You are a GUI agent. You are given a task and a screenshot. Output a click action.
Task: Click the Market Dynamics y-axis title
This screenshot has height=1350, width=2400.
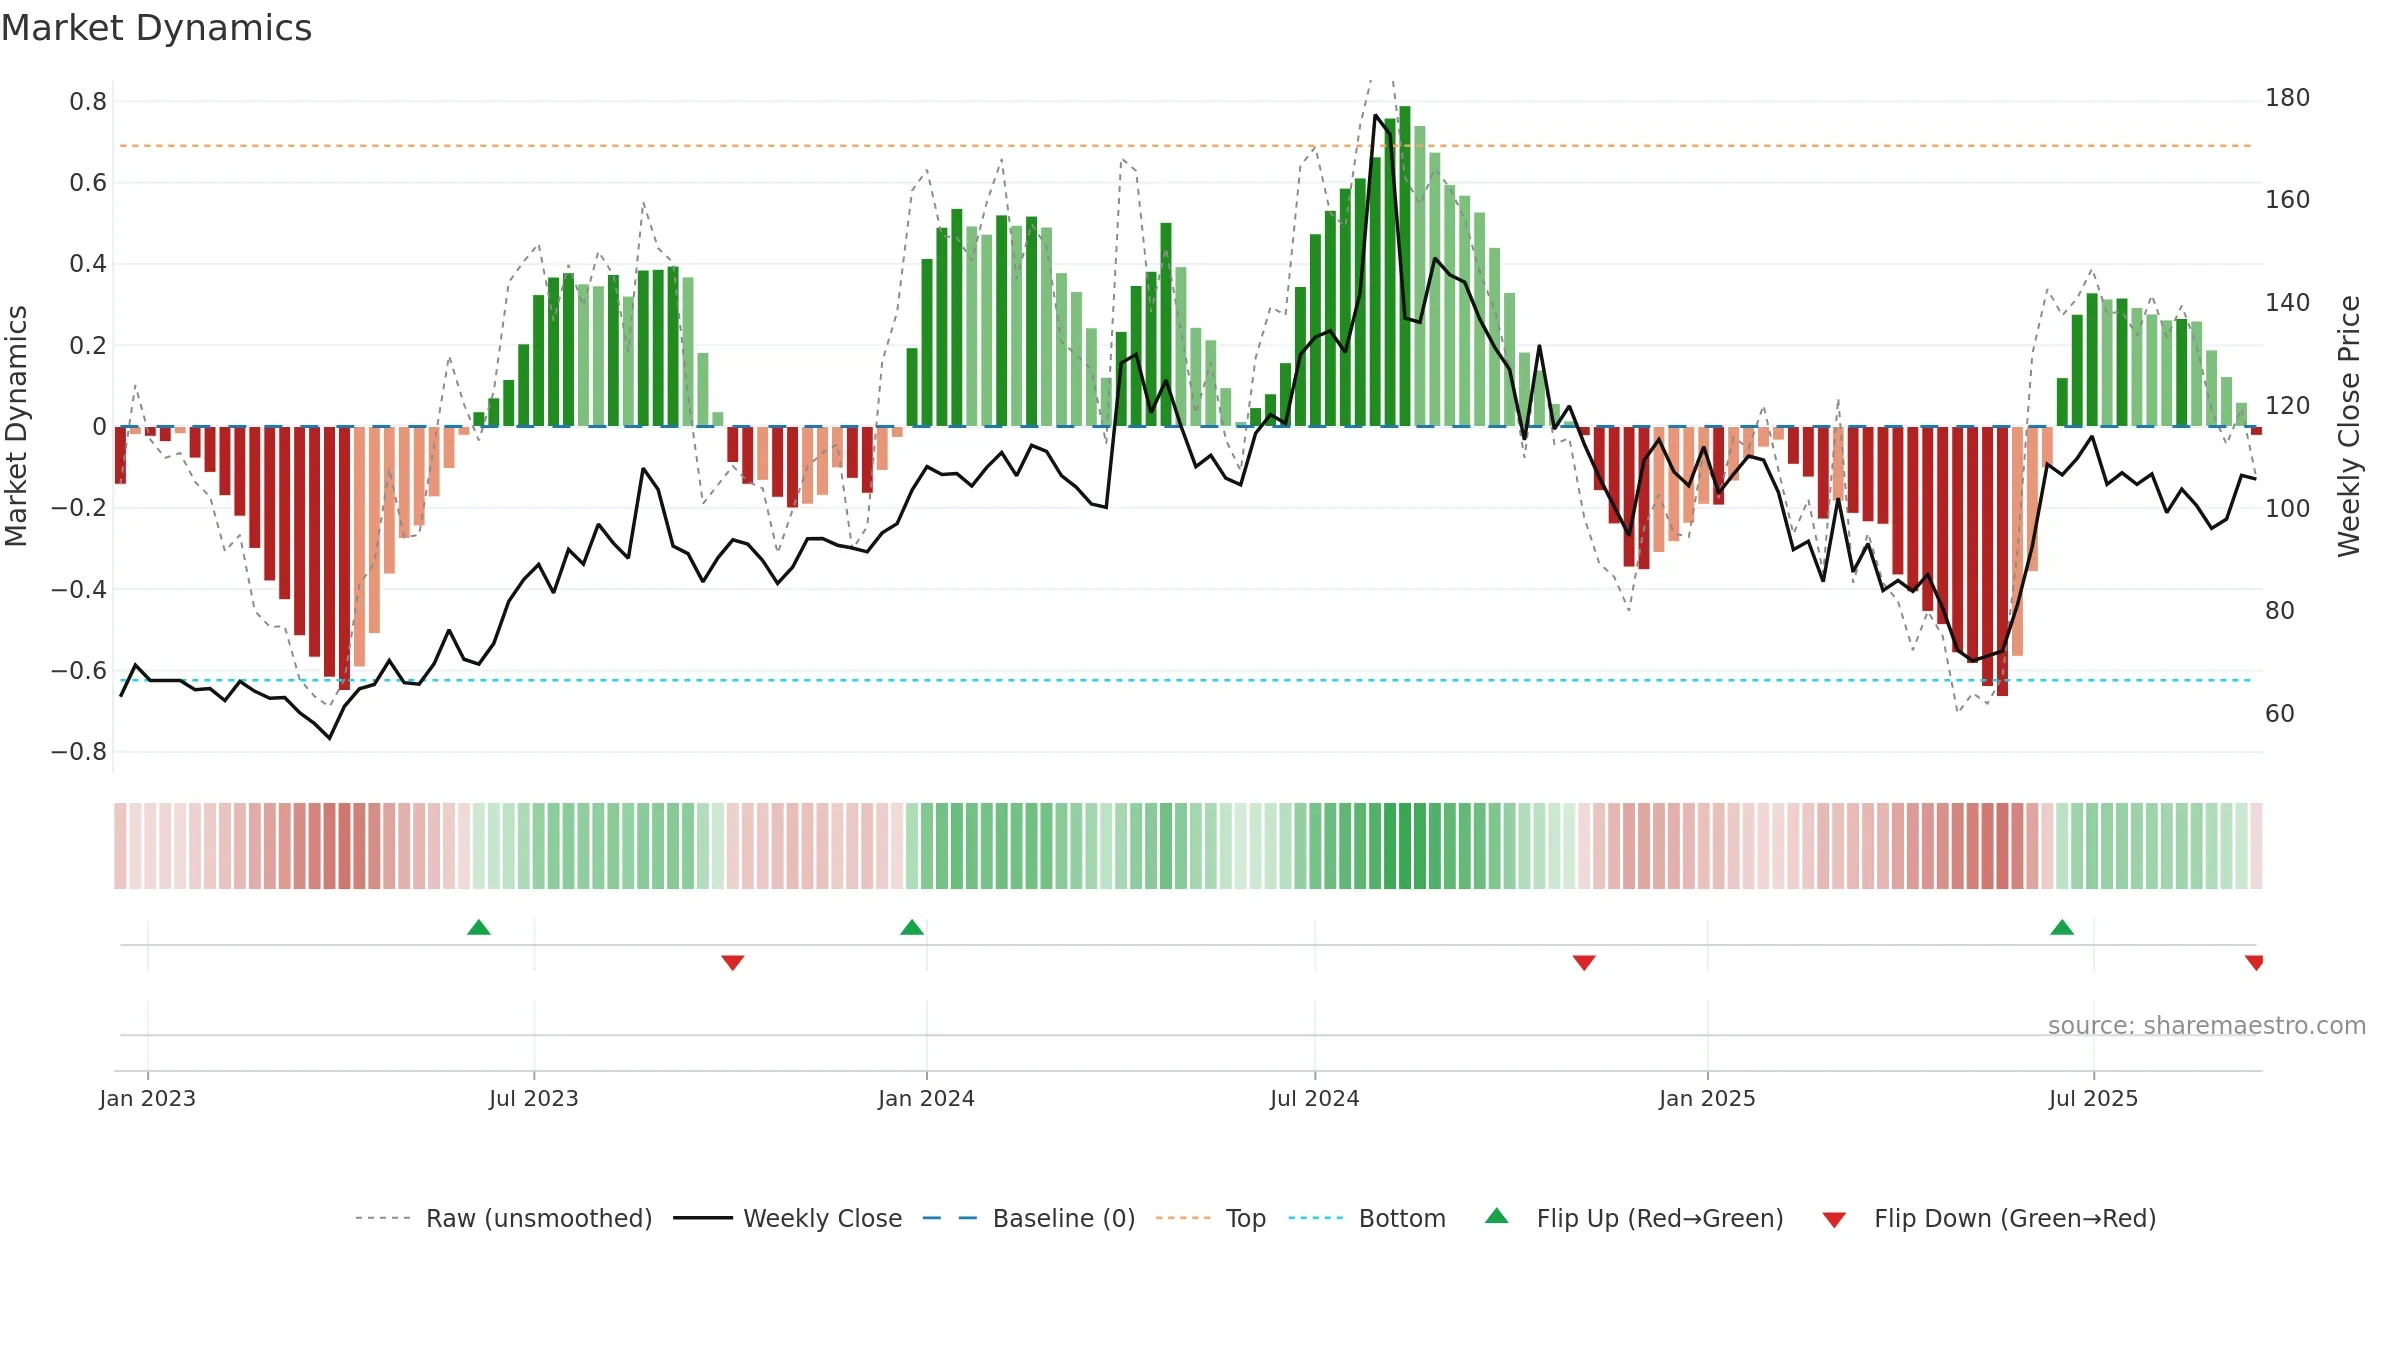click(x=16, y=426)
